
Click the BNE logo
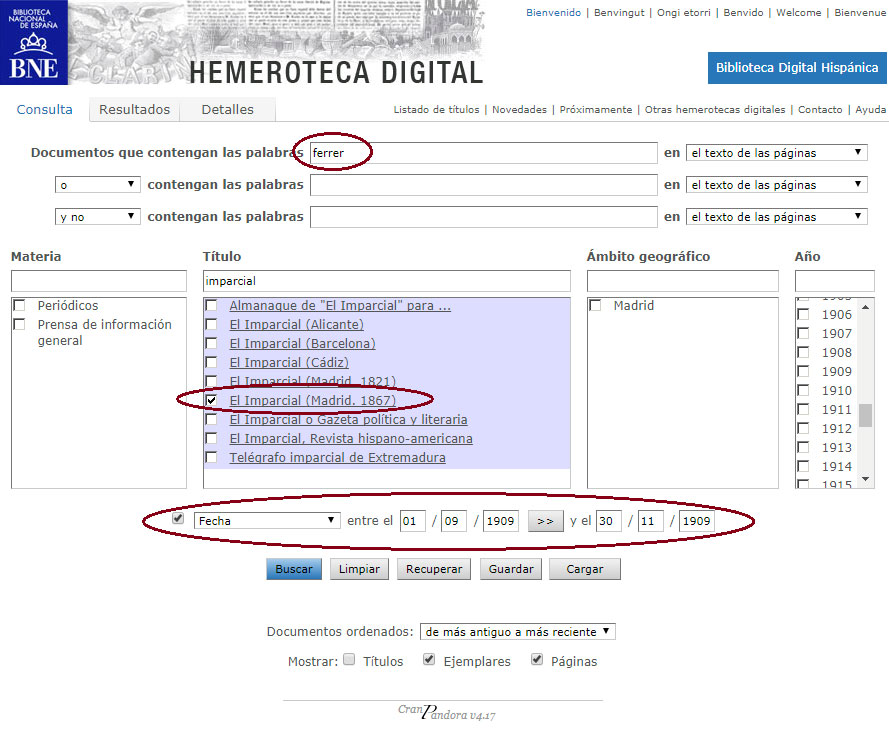[x=34, y=43]
